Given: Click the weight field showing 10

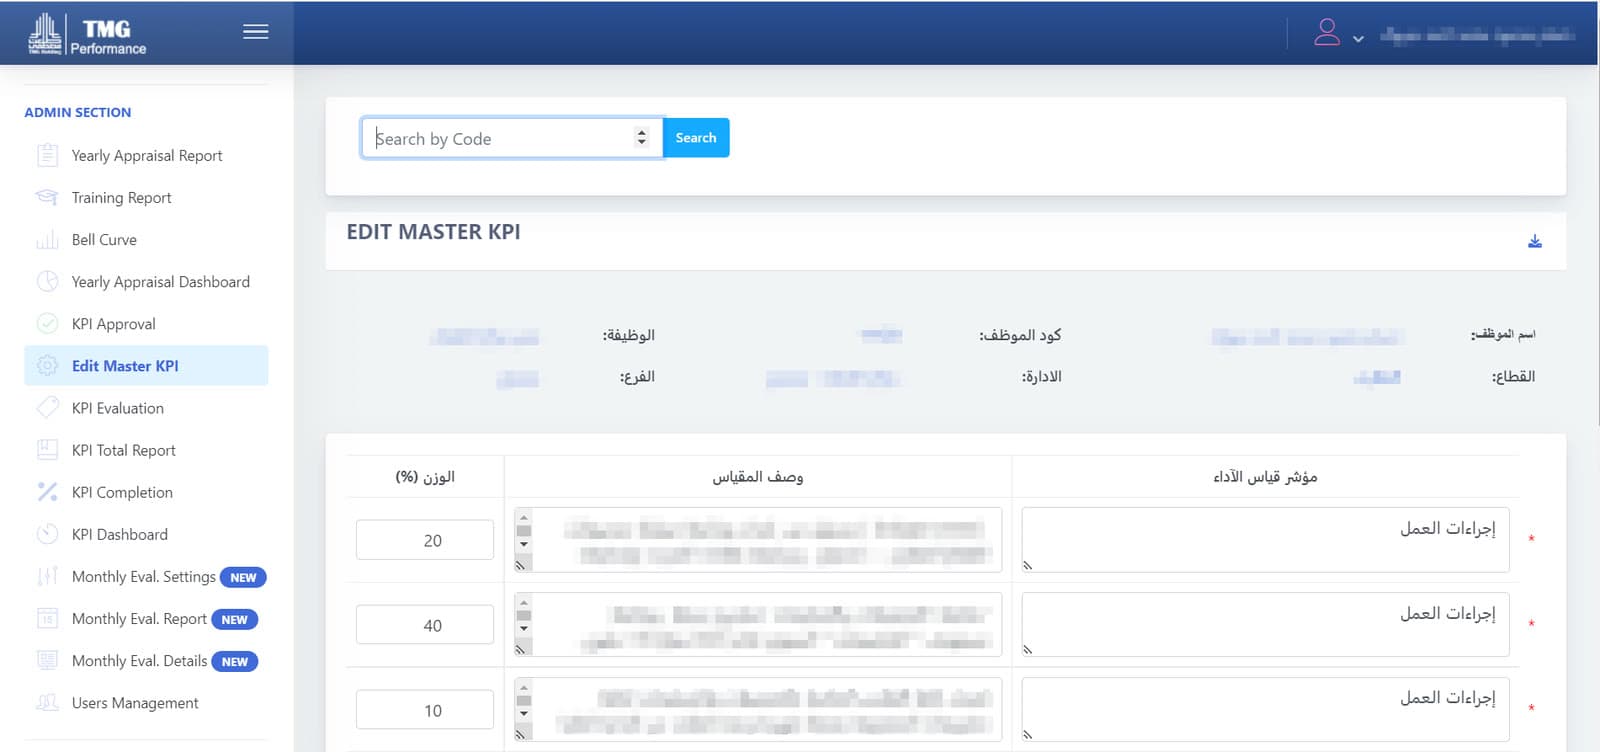Looking at the screenshot, I should point(425,710).
